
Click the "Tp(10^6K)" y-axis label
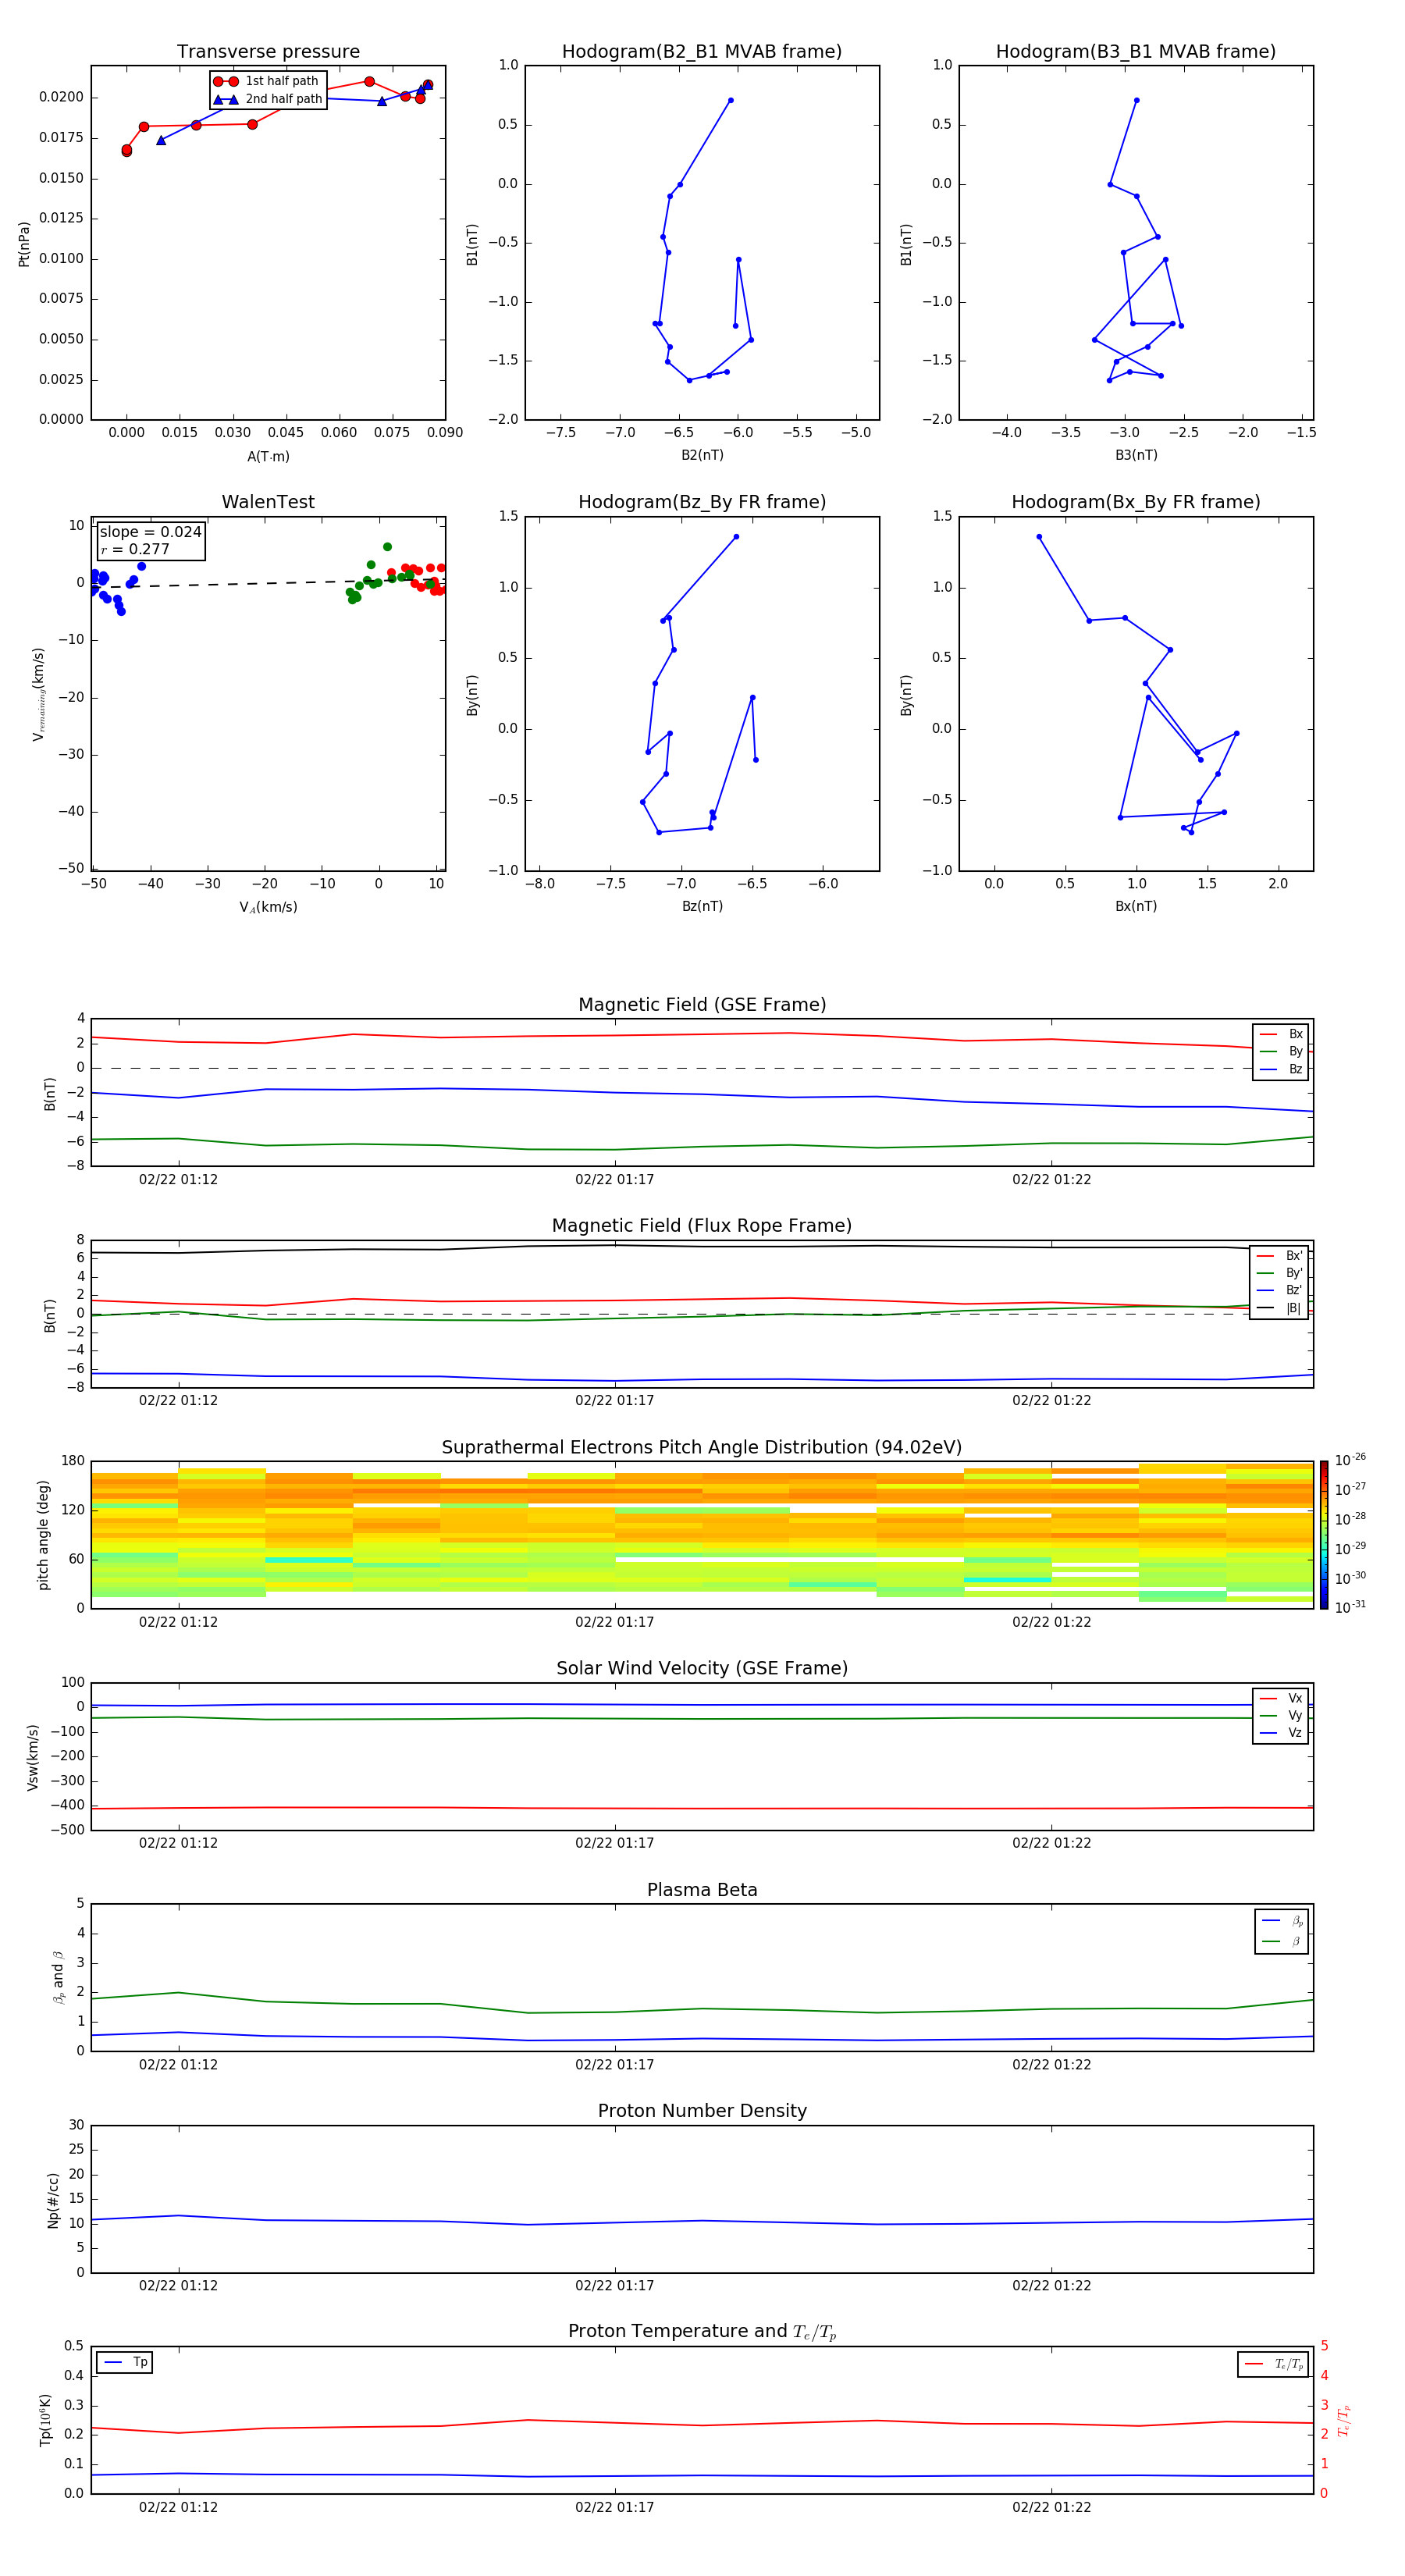[45, 2420]
